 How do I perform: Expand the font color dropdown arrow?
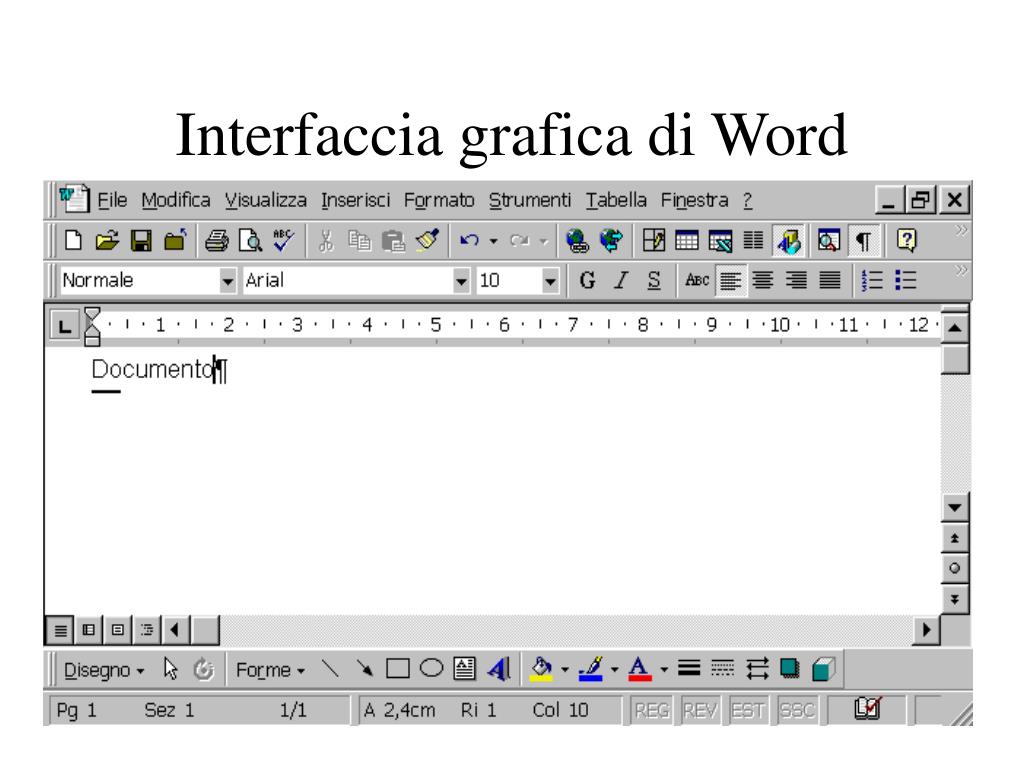click(x=664, y=669)
